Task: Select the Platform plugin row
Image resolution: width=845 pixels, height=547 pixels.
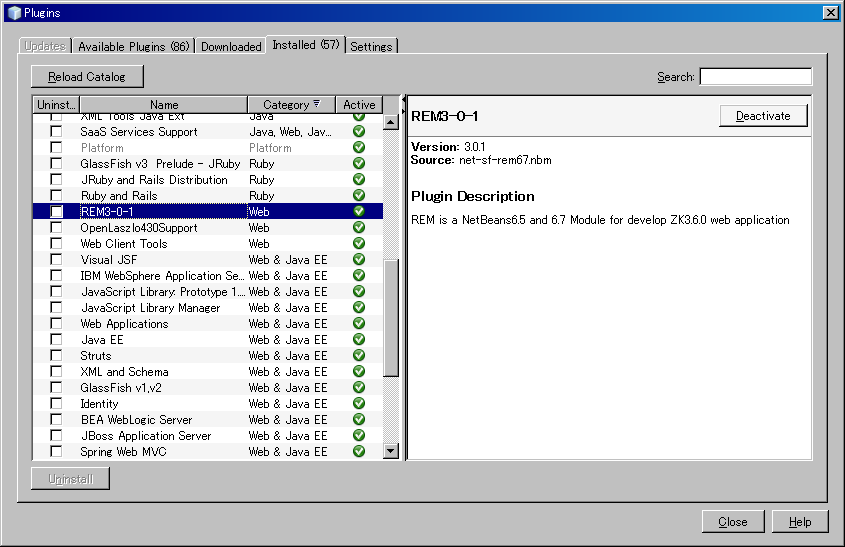Action: pyautogui.click(x=208, y=148)
